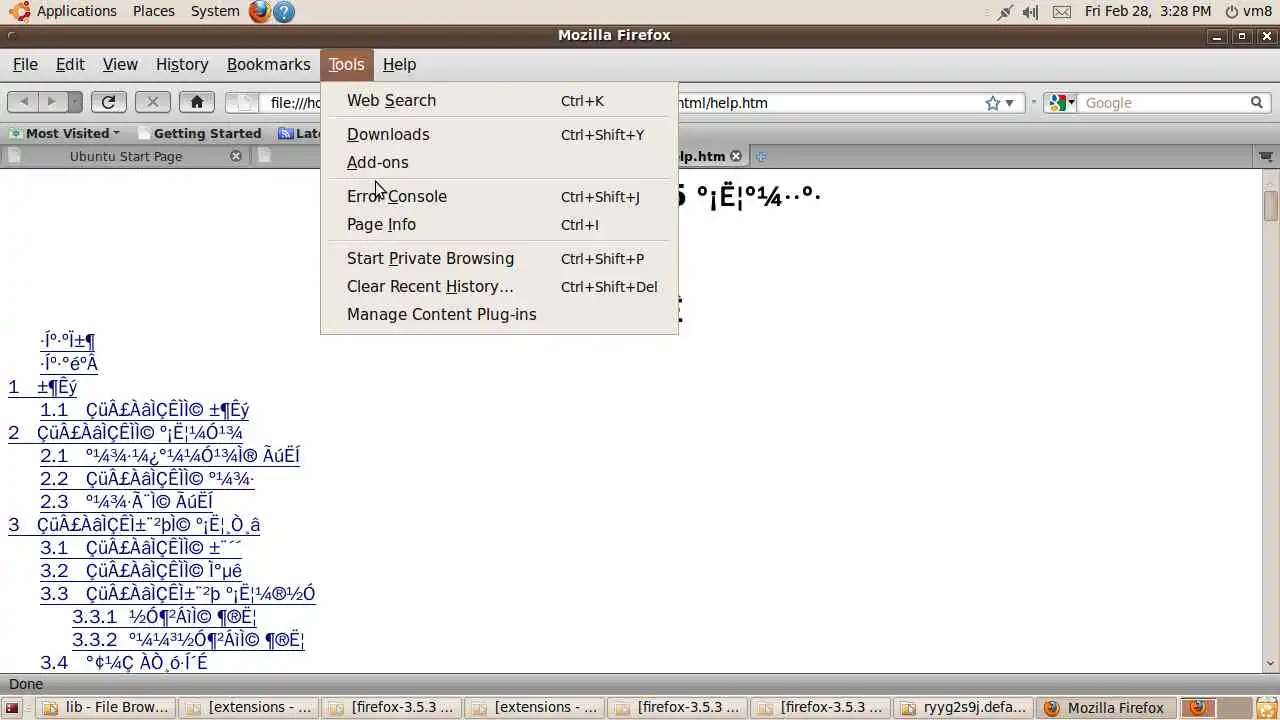Start Private Browsing from the menu
1280x720 pixels.
coord(499,258)
